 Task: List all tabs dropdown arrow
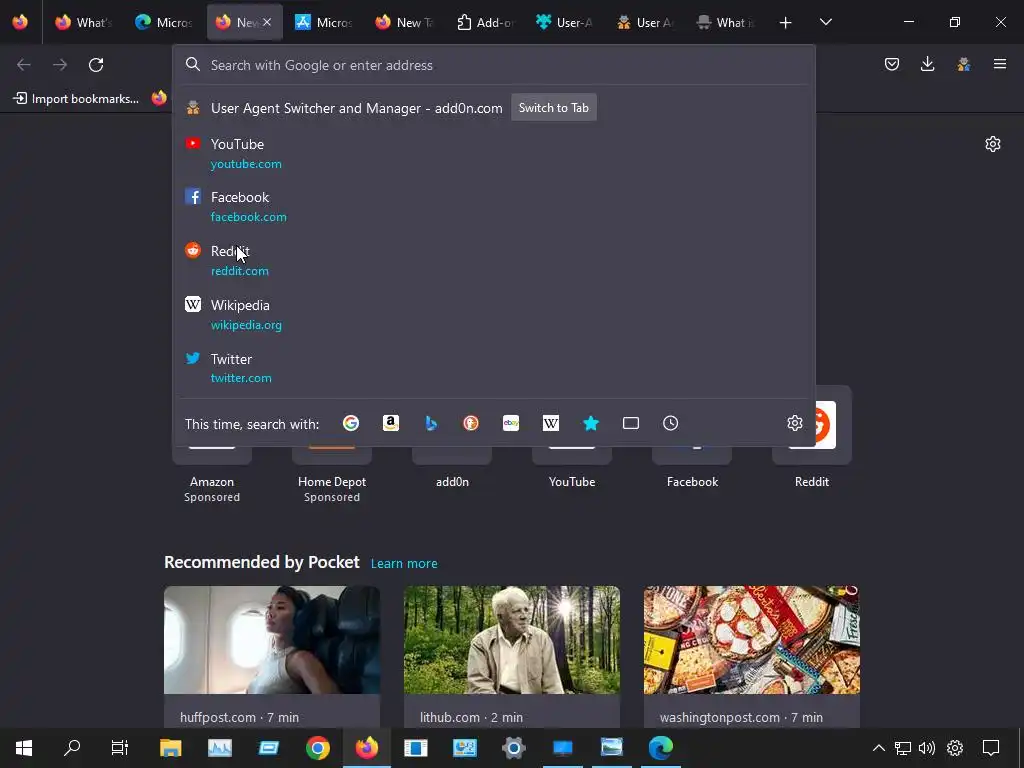825,22
